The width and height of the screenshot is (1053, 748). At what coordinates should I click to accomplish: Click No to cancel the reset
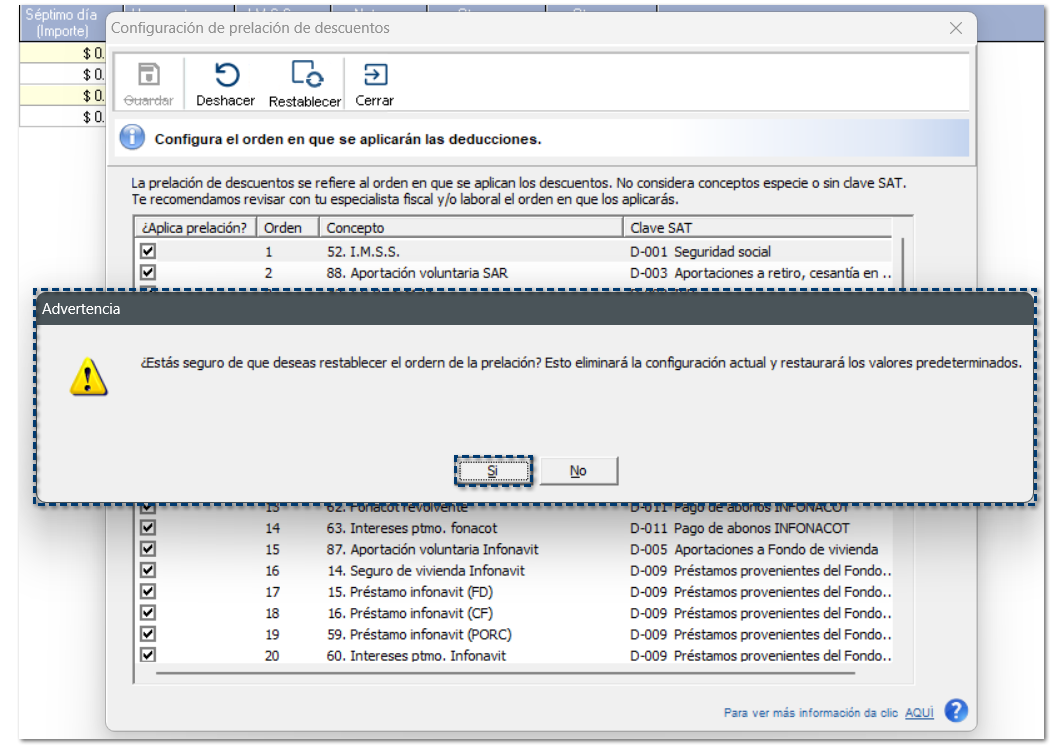tap(578, 471)
